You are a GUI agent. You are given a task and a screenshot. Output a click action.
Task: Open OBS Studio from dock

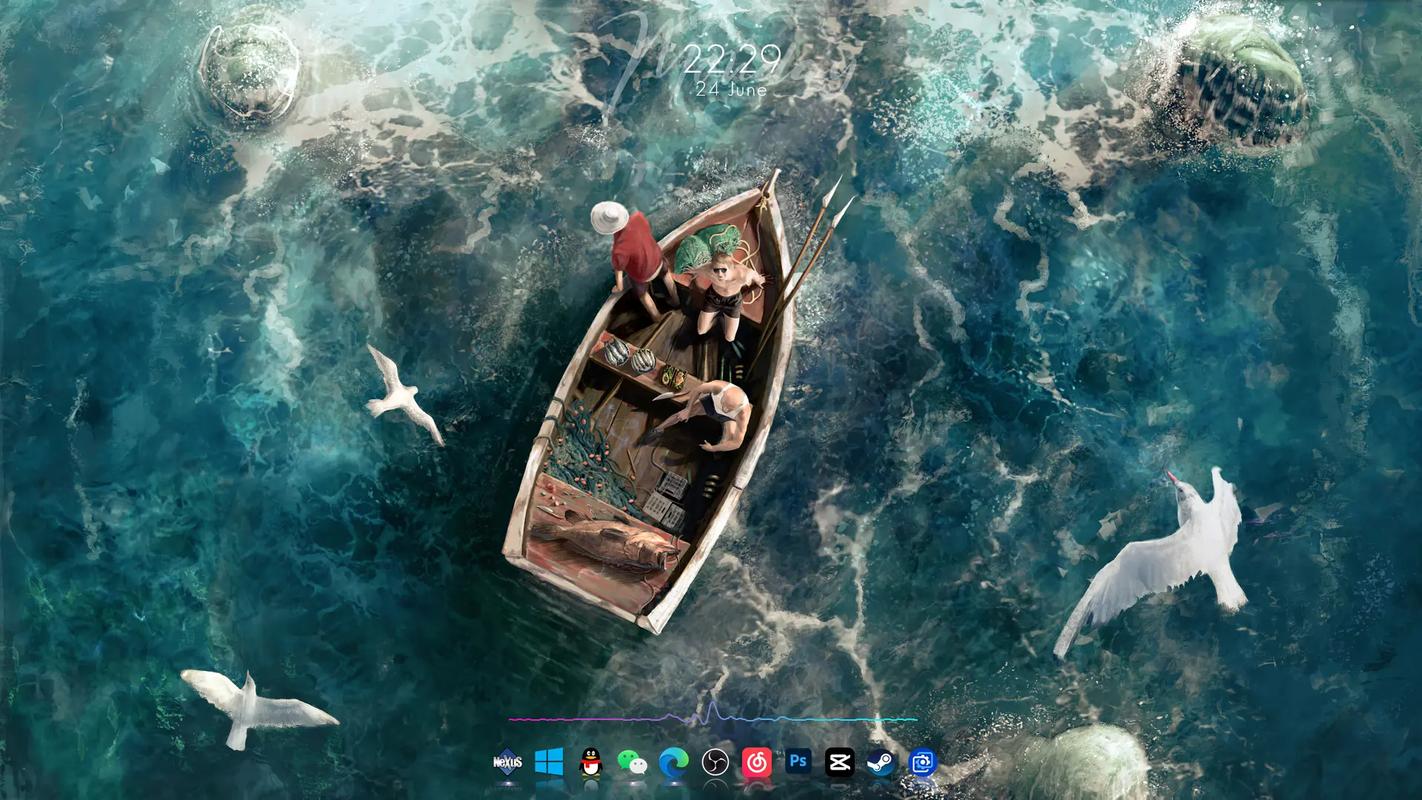(x=715, y=763)
